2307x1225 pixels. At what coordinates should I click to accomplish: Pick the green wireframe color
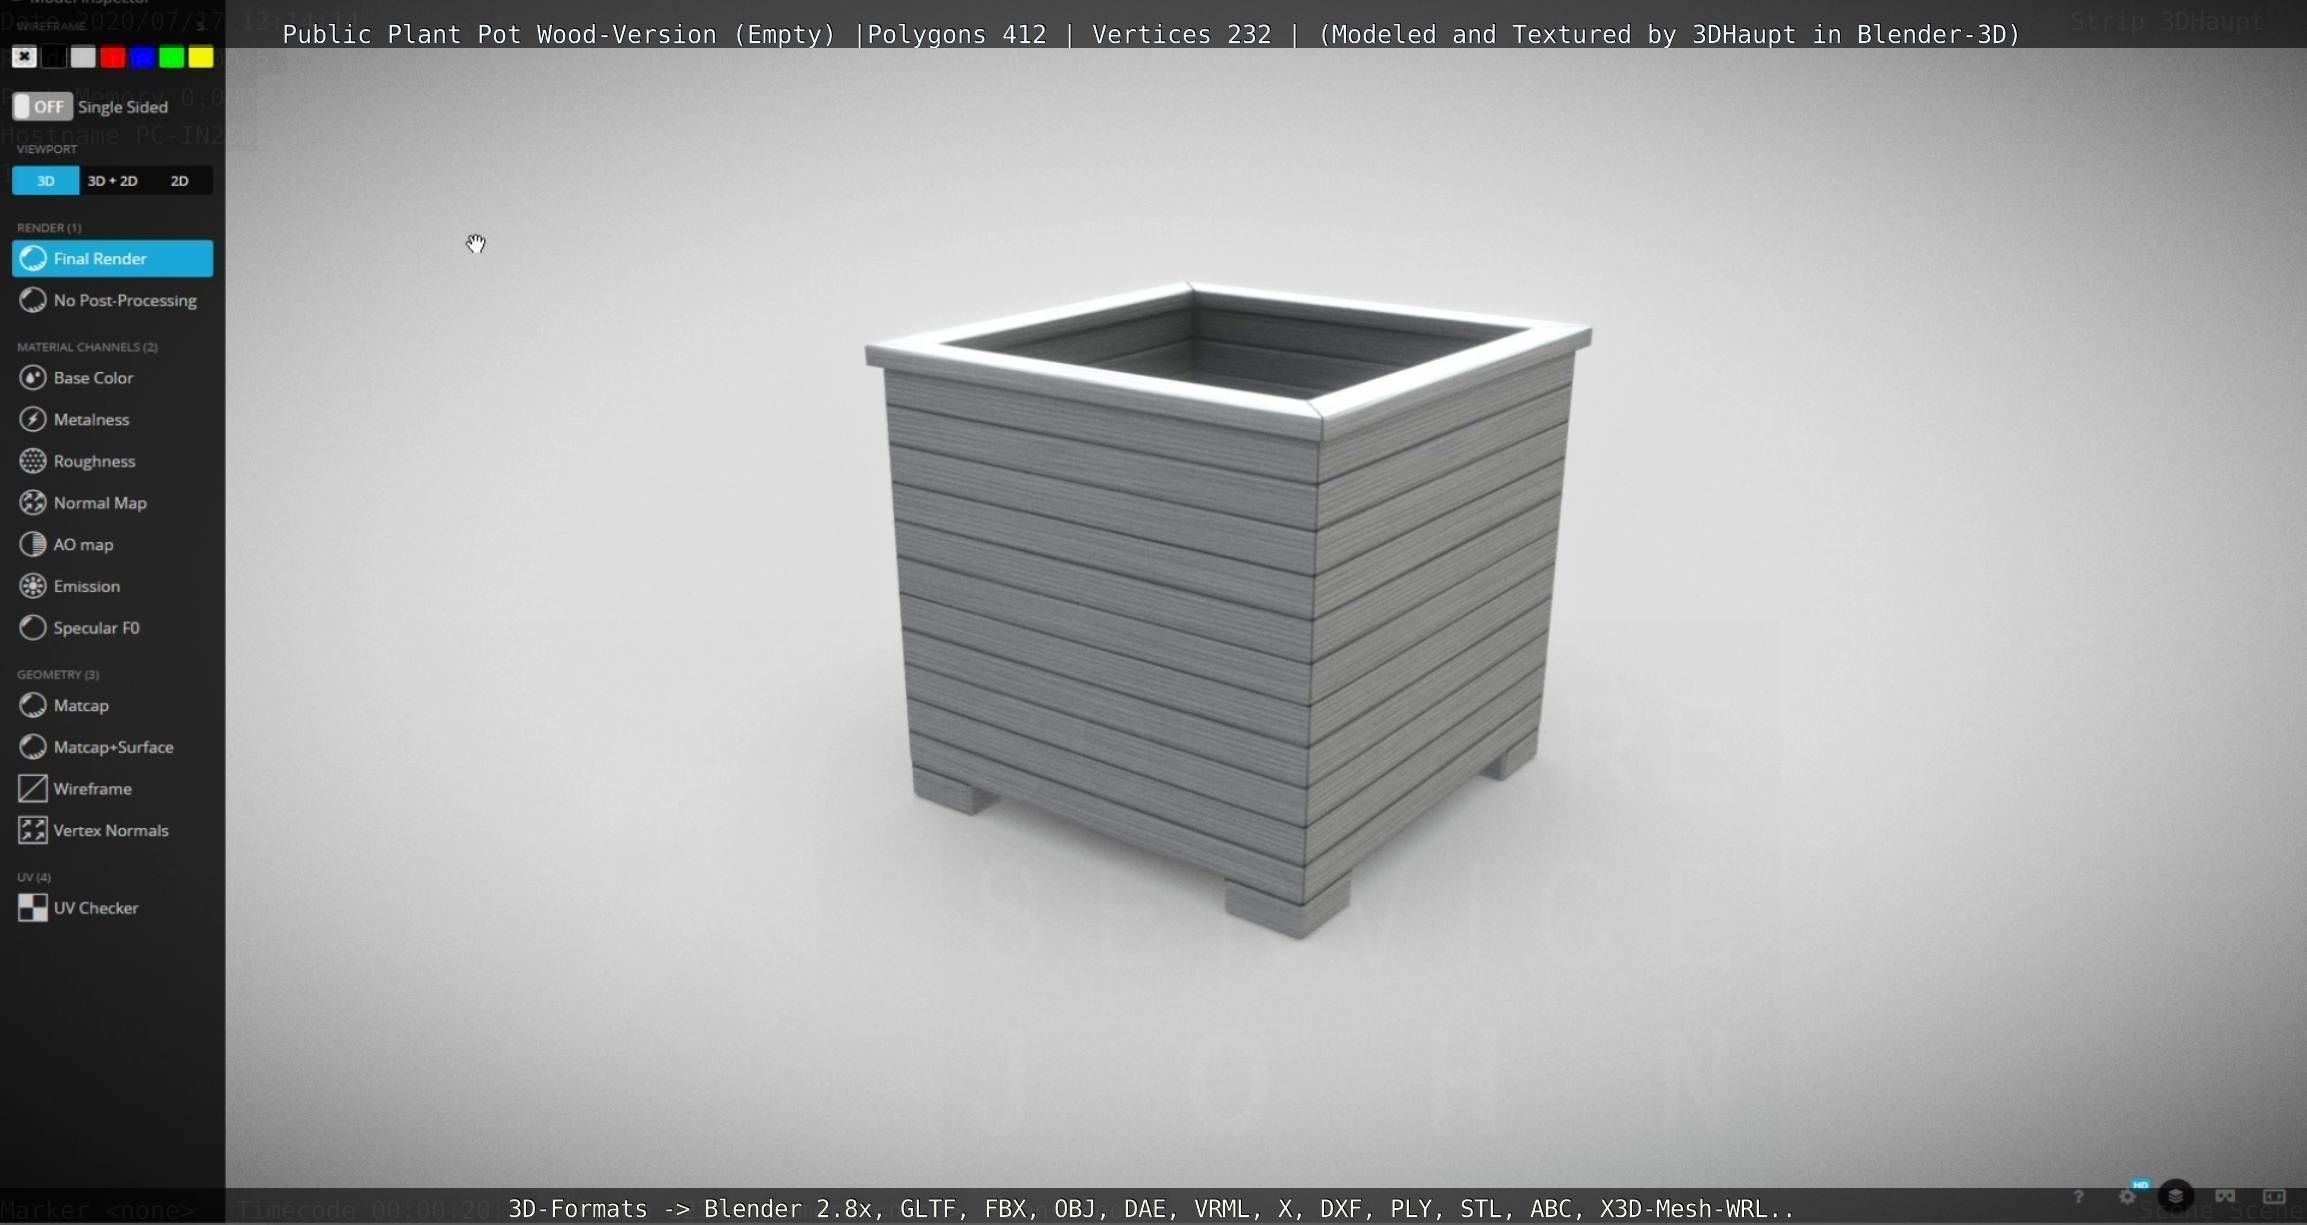(172, 57)
